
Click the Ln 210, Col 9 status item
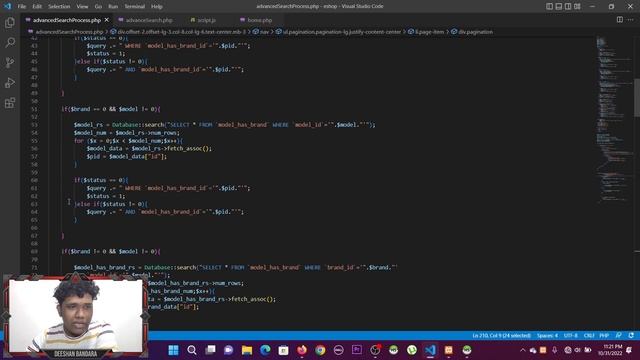pos(502,336)
